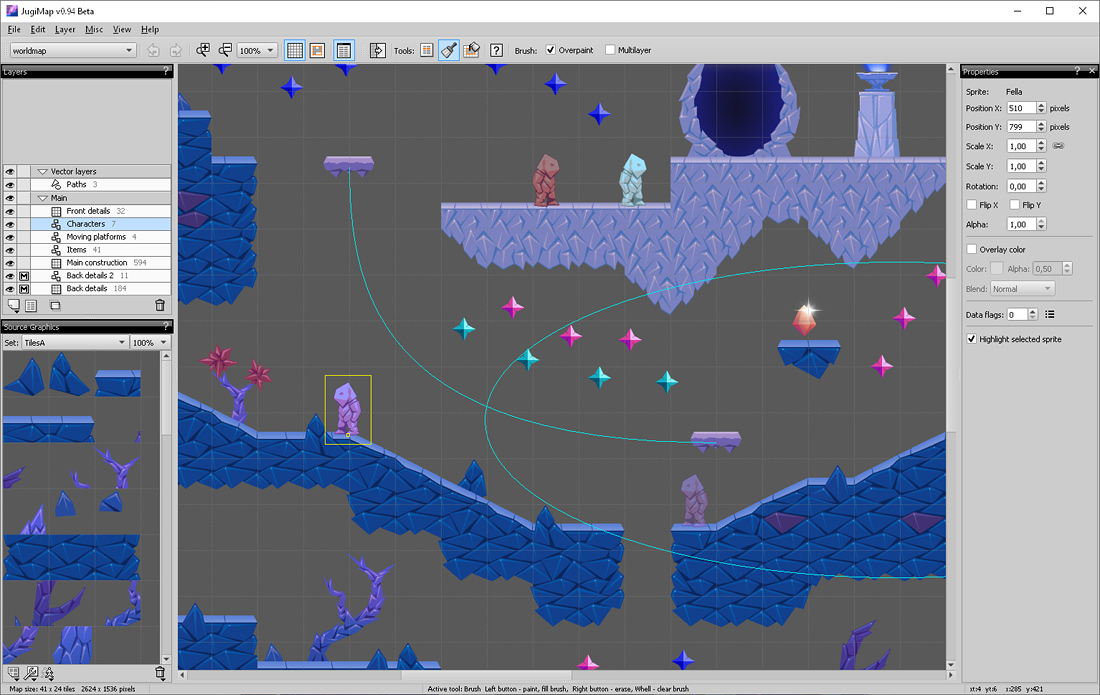Open the worldmap map dropdown

click(72, 50)
